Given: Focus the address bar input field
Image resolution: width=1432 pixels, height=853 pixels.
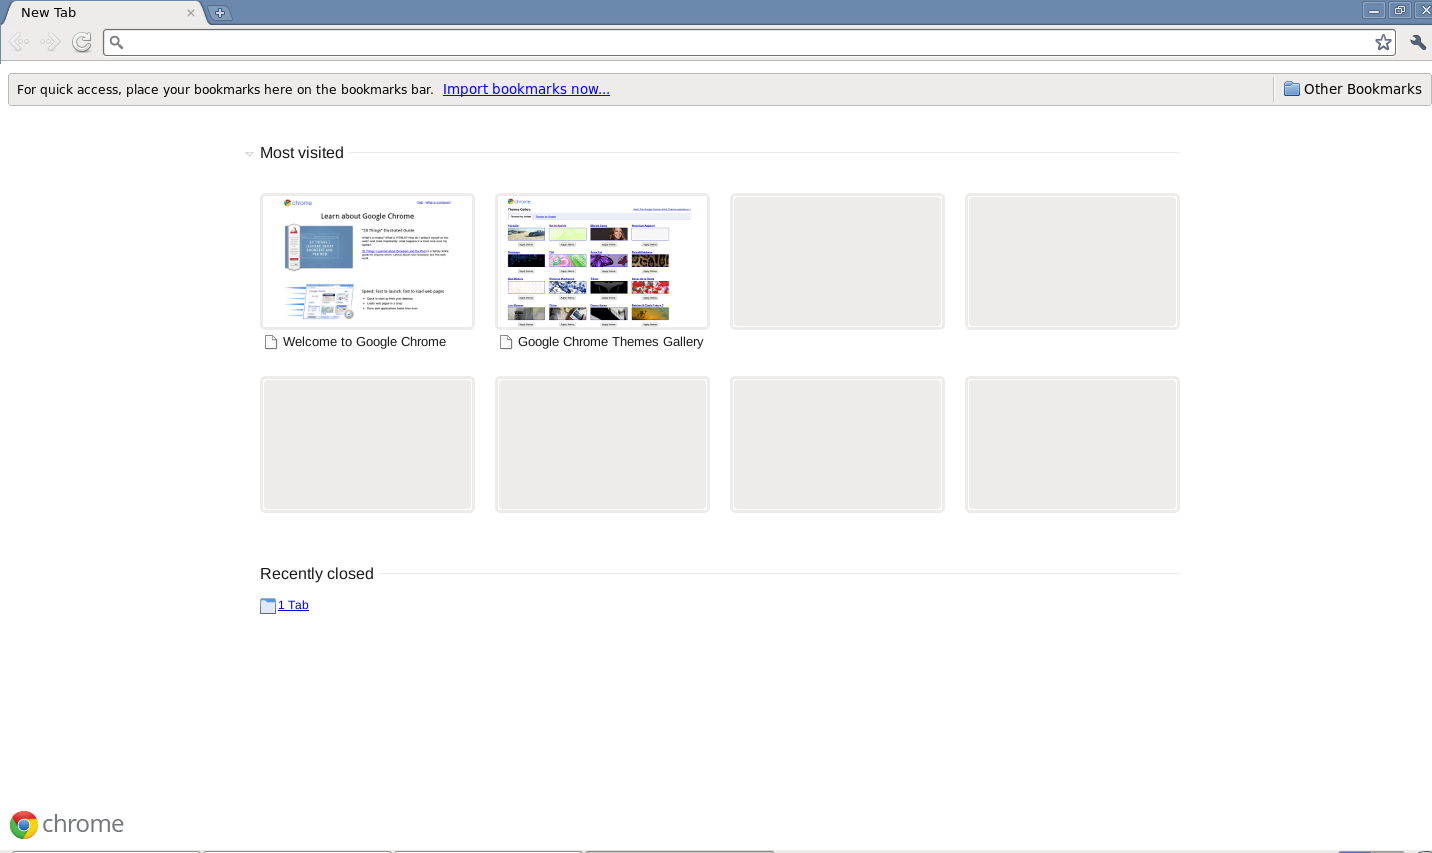Looking at the screenshot, I should pos(740,42).
